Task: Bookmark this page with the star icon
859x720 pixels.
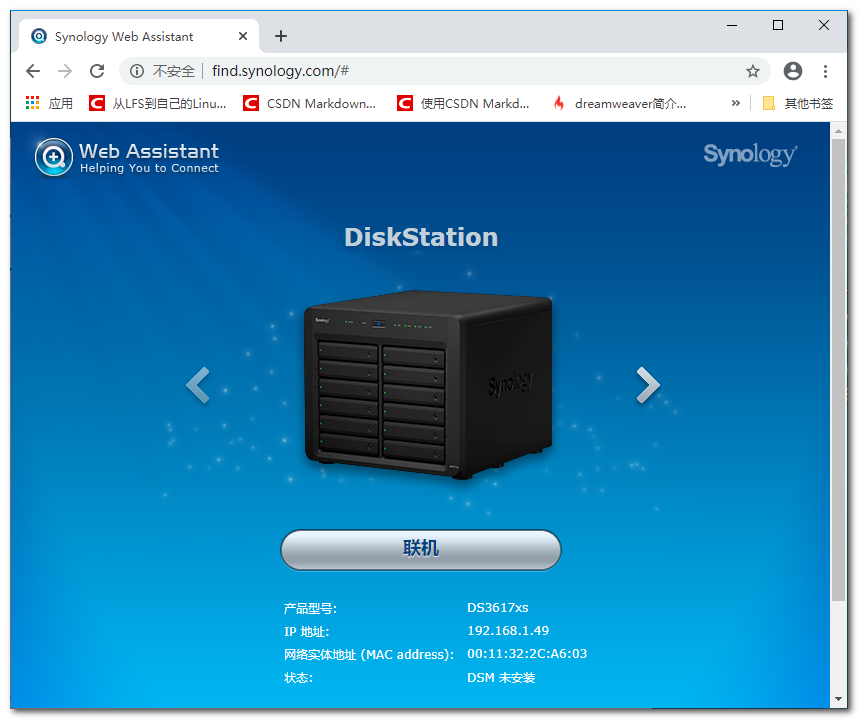Action: [753, 71]
